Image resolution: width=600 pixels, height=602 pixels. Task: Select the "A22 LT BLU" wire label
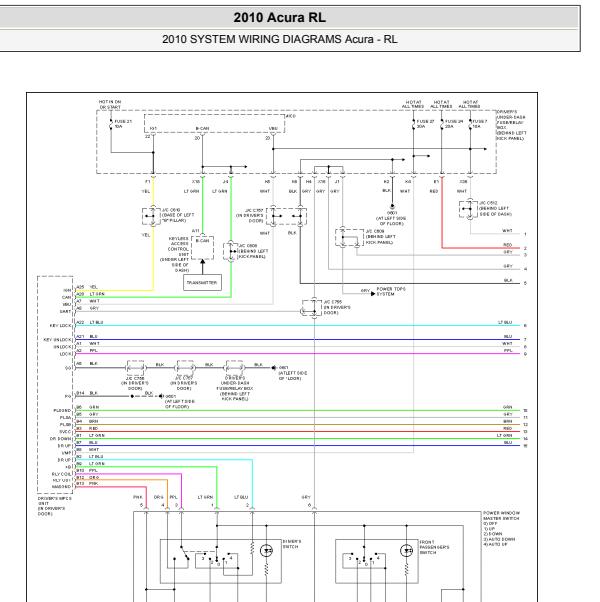tap(89, 322)
